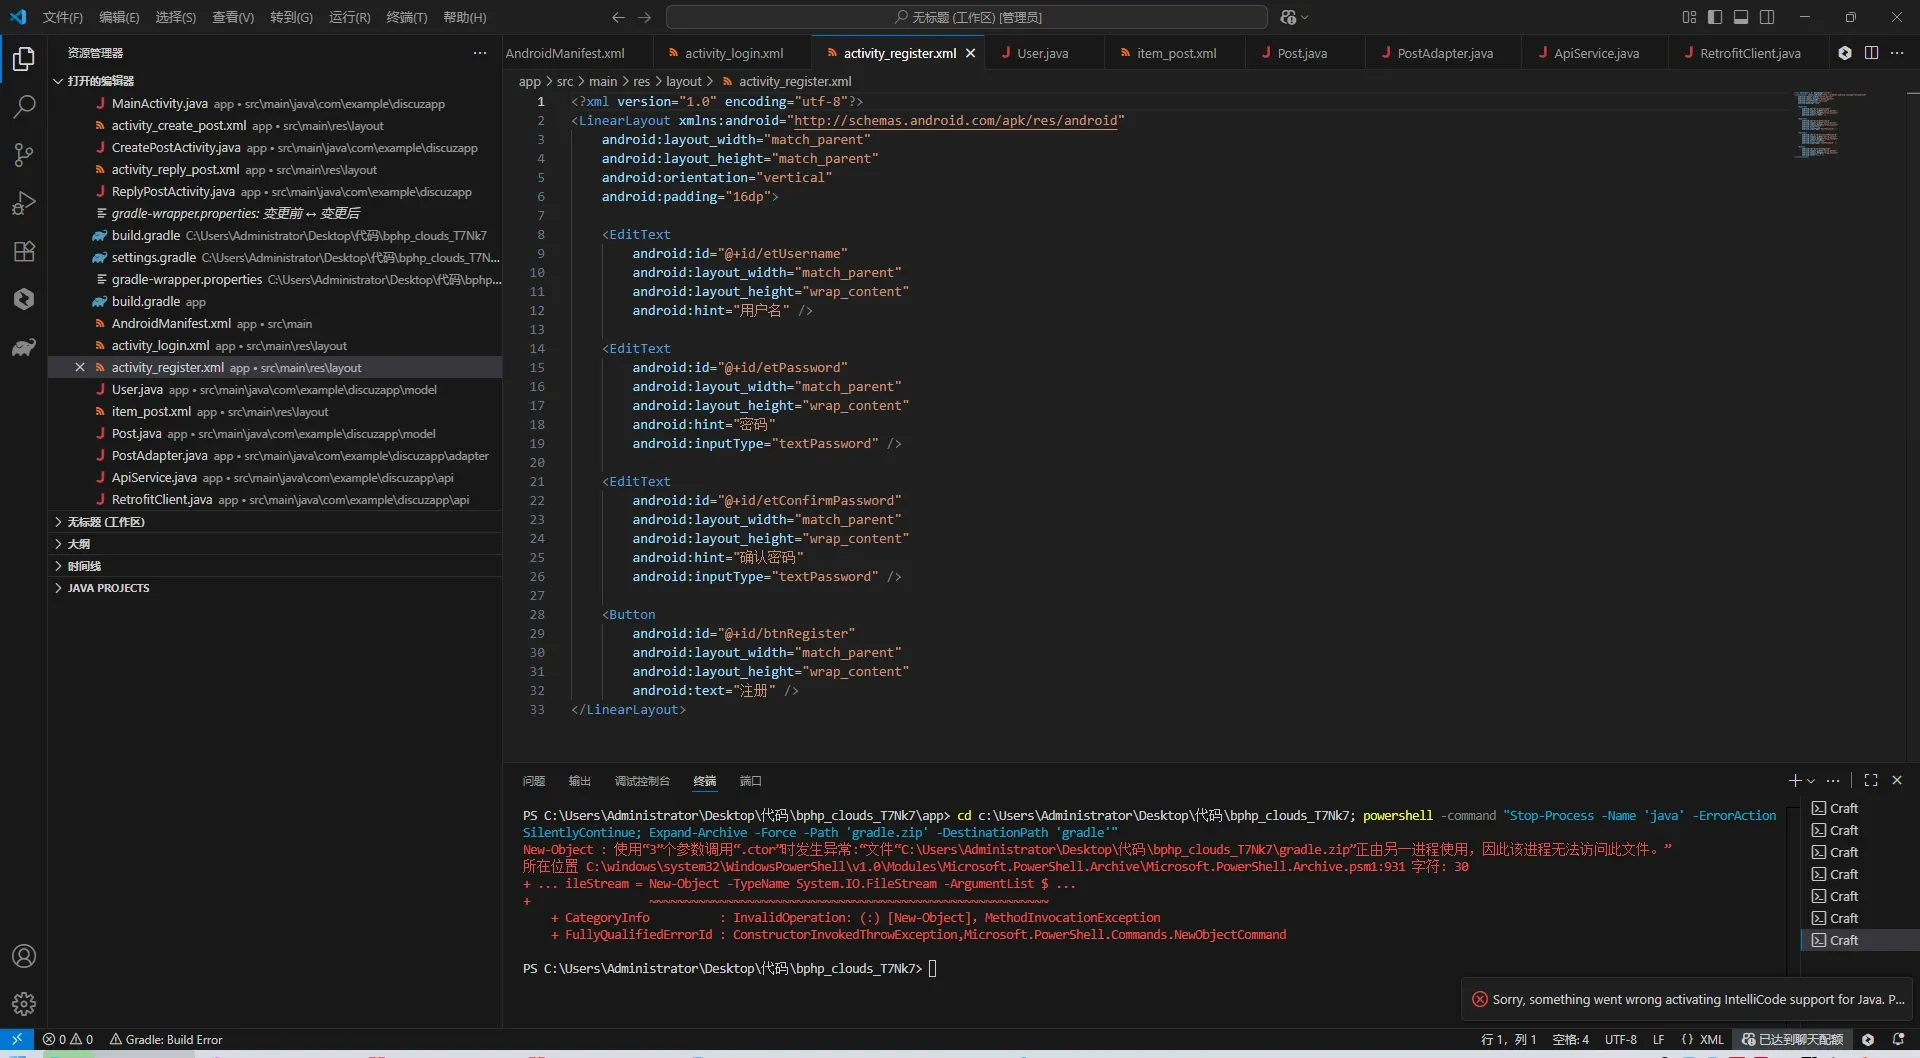1920x1058 pixels.
Task: Toggle the secondary side bar
Action: click(1767, 17)
